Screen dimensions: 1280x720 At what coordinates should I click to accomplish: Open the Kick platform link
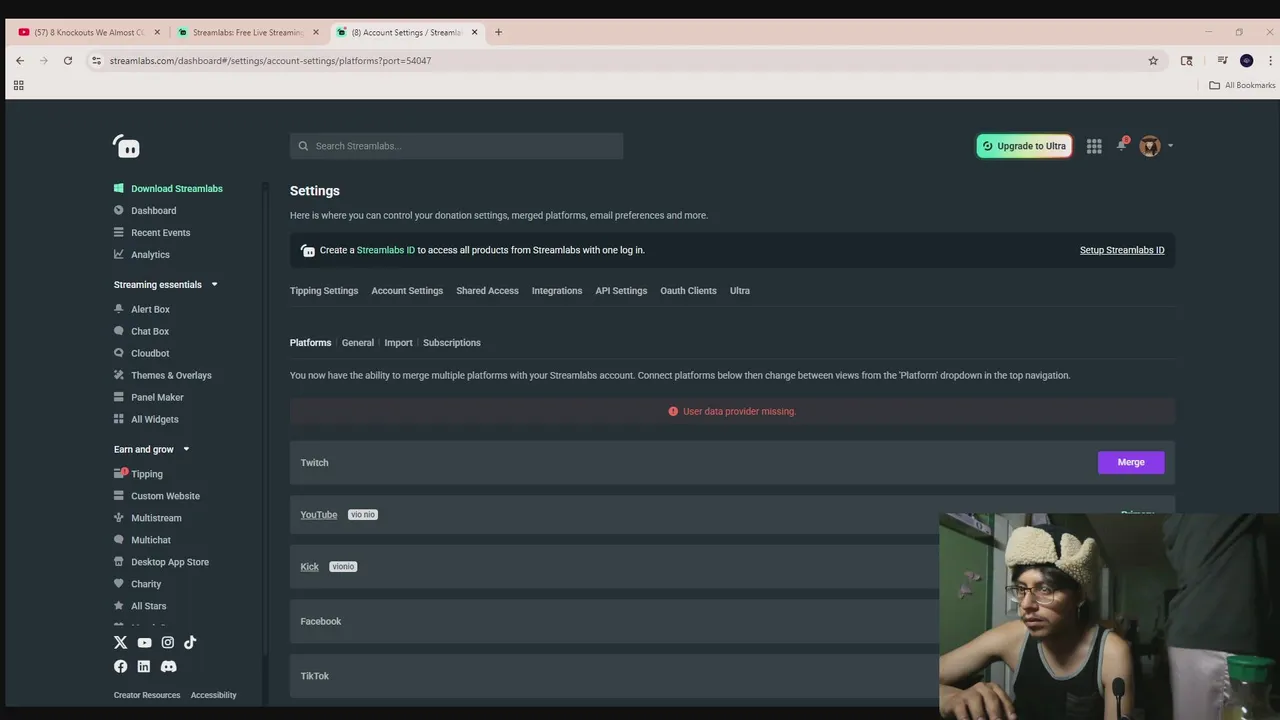click(310, 567)
